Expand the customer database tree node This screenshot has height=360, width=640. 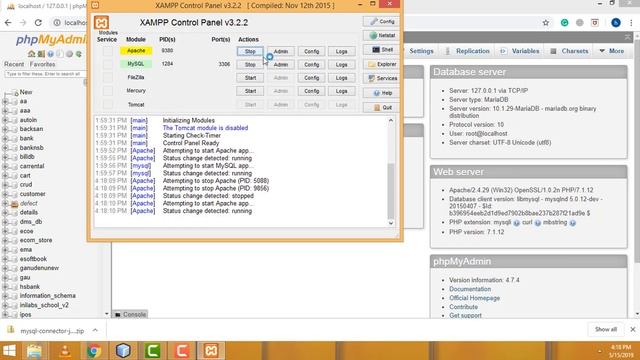click(5, 194)
